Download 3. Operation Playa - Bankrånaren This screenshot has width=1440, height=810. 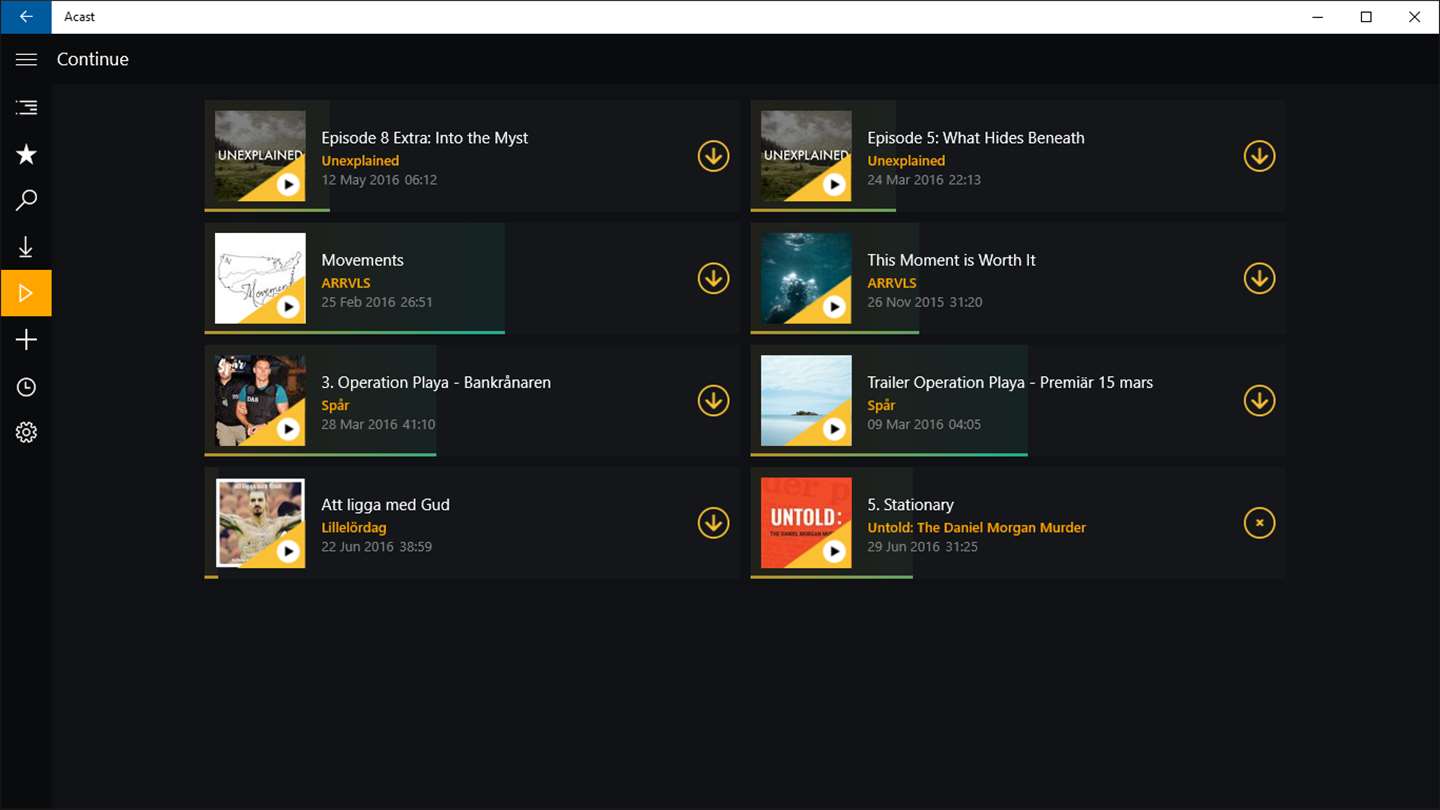pos(713,401)
